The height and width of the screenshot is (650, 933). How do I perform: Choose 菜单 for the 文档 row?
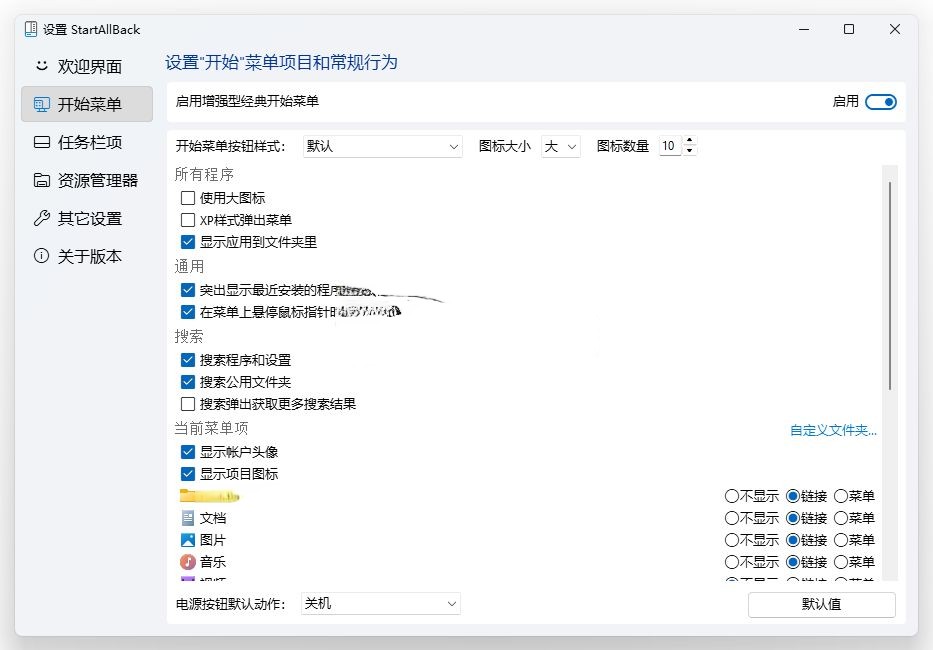coord(841,518)
